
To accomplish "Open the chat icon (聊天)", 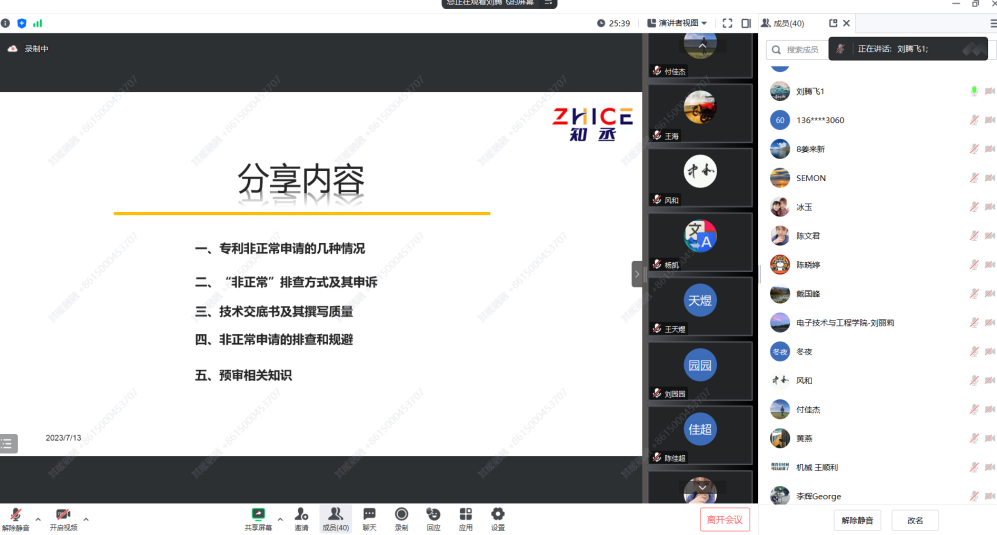I will (369, 515).
